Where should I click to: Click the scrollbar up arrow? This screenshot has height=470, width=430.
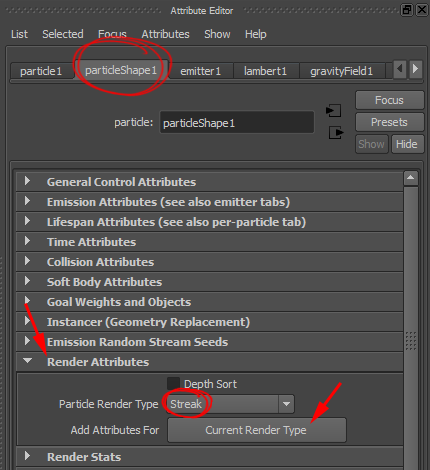(411, 178)
